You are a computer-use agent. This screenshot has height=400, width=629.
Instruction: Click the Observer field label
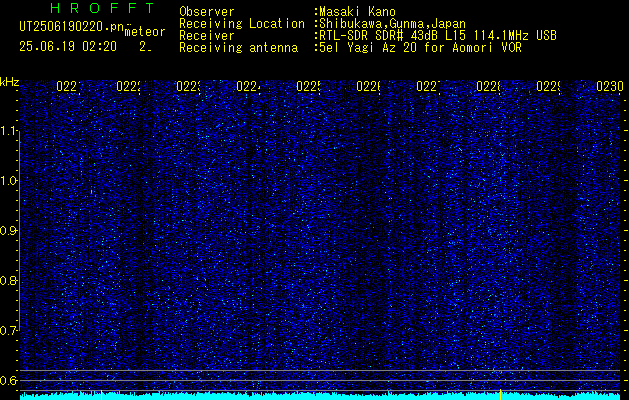(x=207, y=11)
